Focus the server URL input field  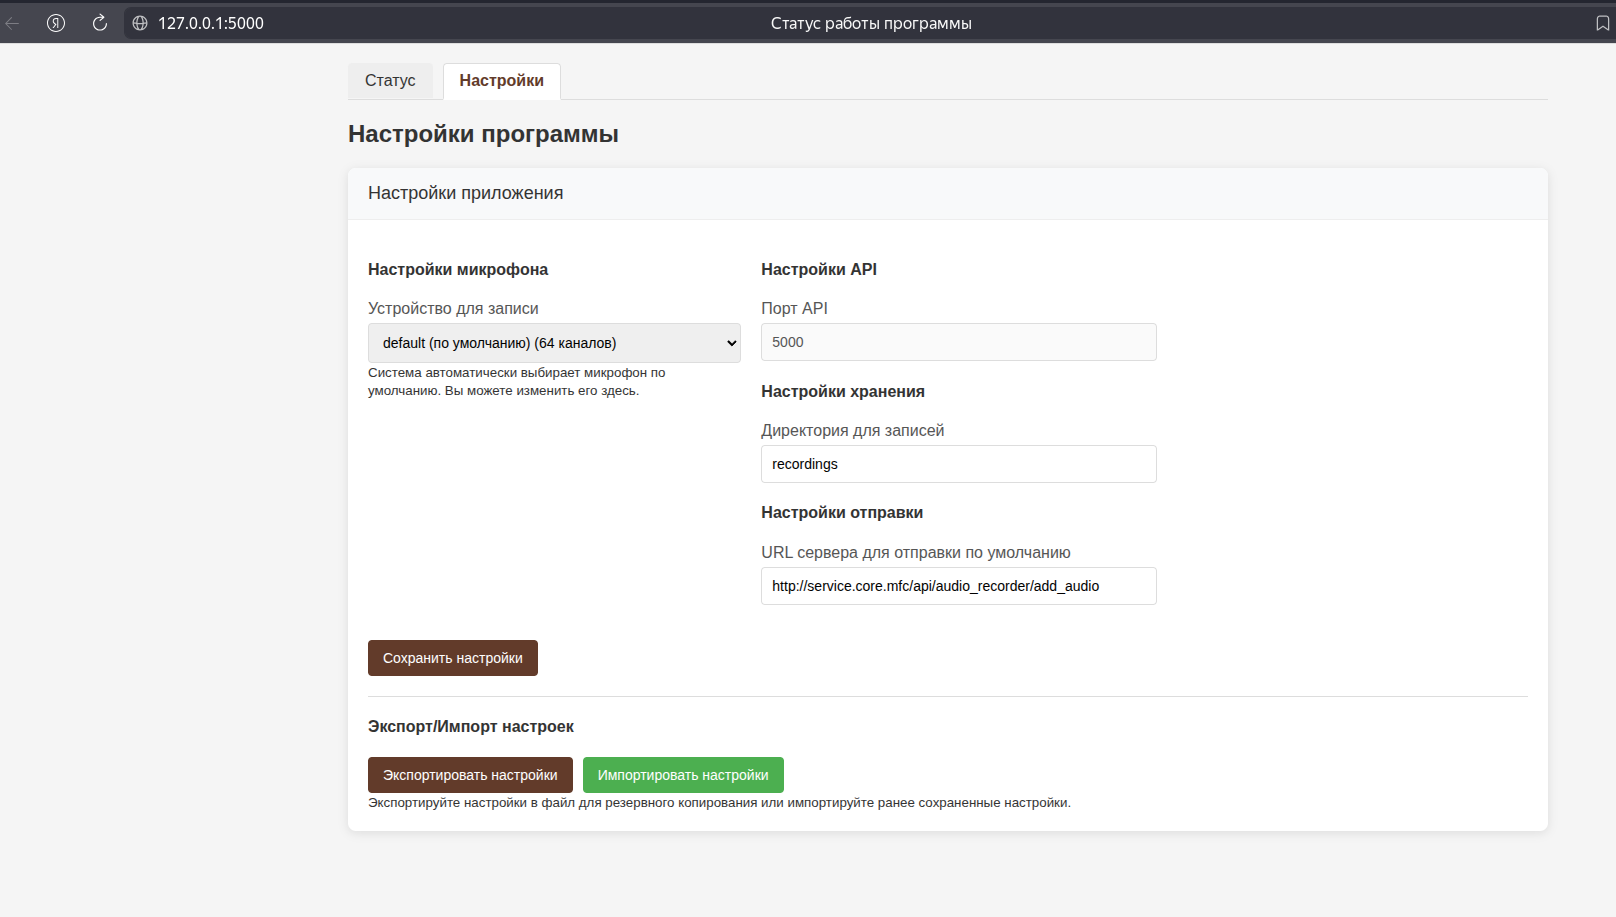click(x=958, y=586)
